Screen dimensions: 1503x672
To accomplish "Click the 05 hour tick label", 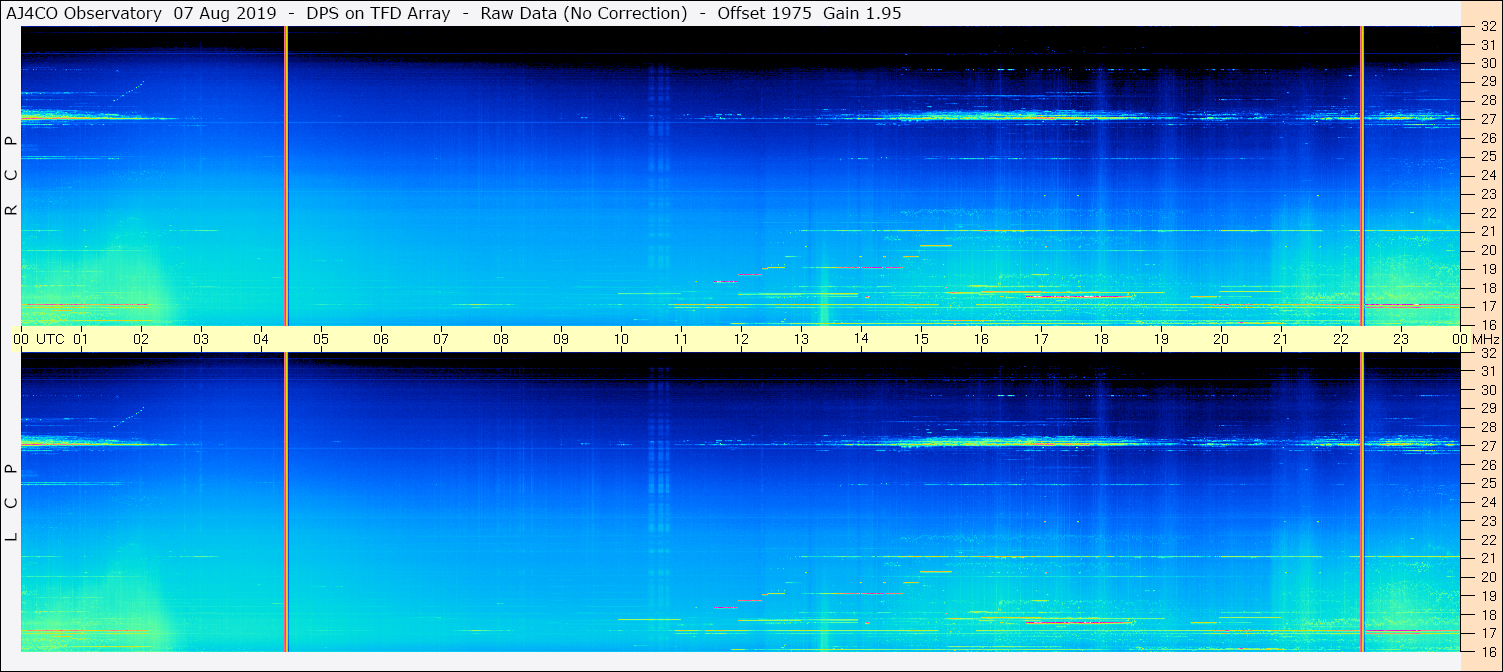I will pyautogui.click(x=321, y=339).
